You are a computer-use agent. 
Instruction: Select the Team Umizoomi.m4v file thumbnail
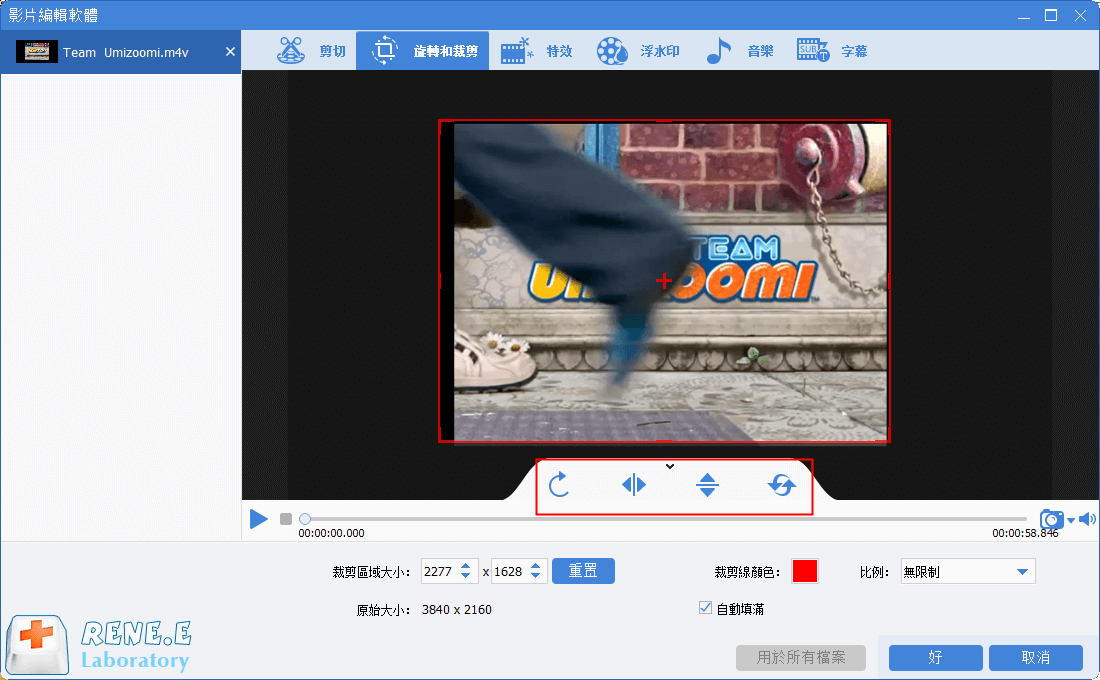(36, 52)
